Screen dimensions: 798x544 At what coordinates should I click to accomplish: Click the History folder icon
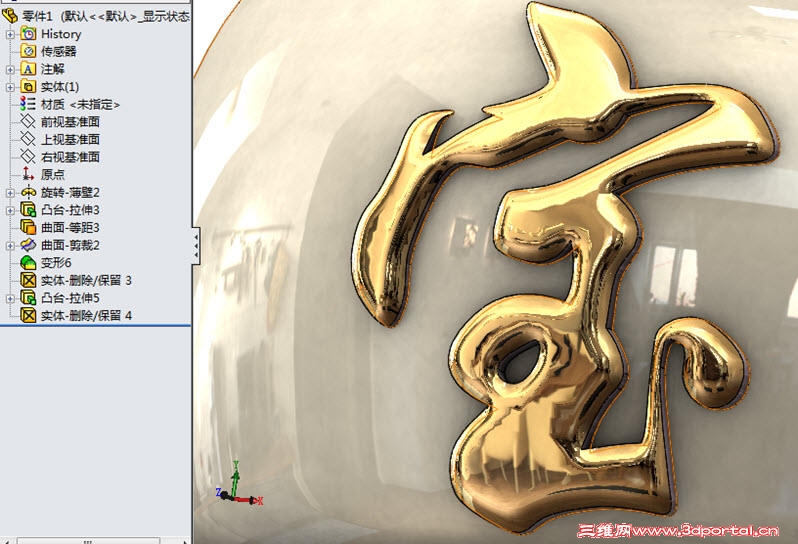[28, 34]
